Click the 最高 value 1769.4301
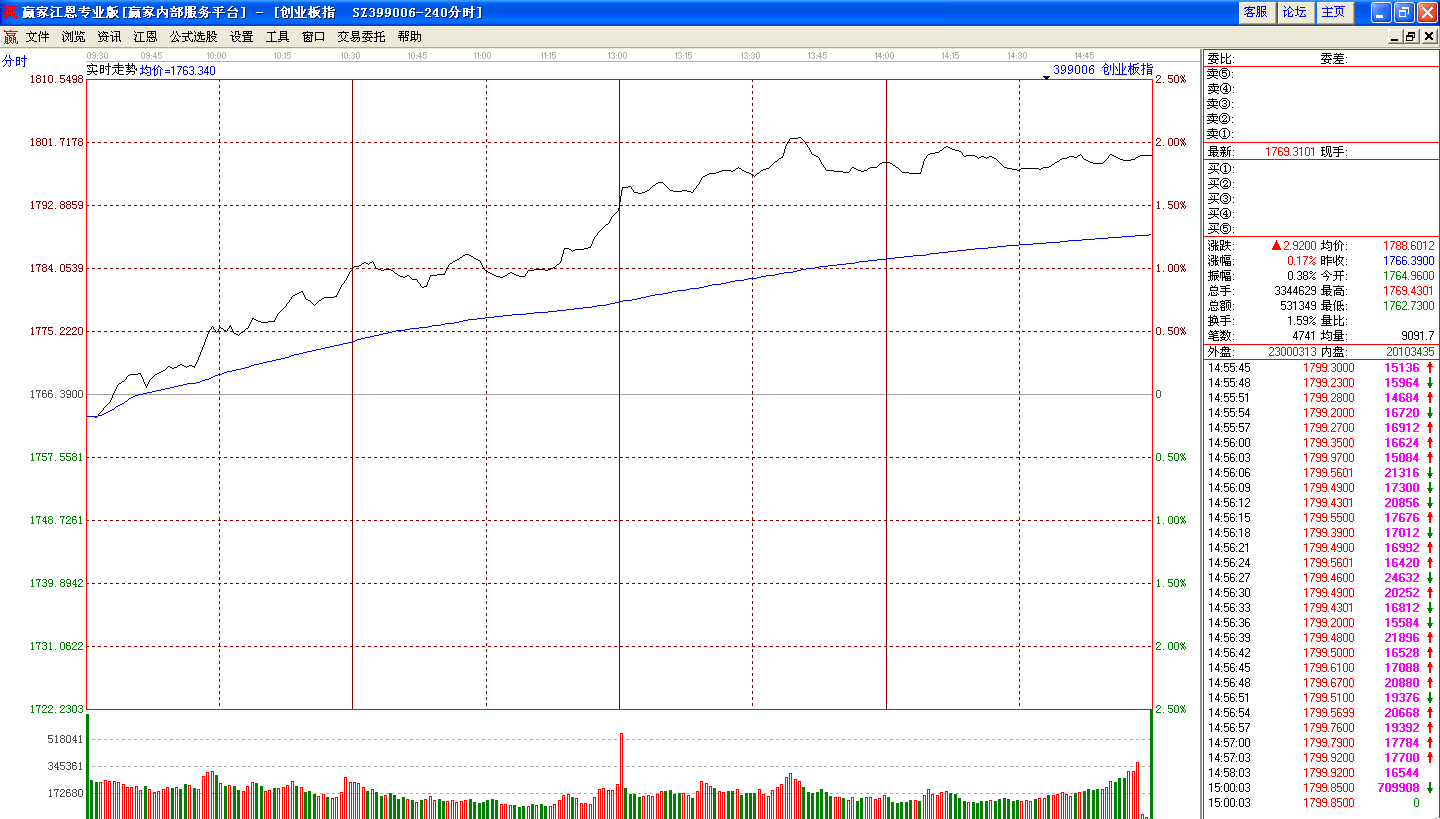1440x819 pixels. click(x=1408, y=290)
